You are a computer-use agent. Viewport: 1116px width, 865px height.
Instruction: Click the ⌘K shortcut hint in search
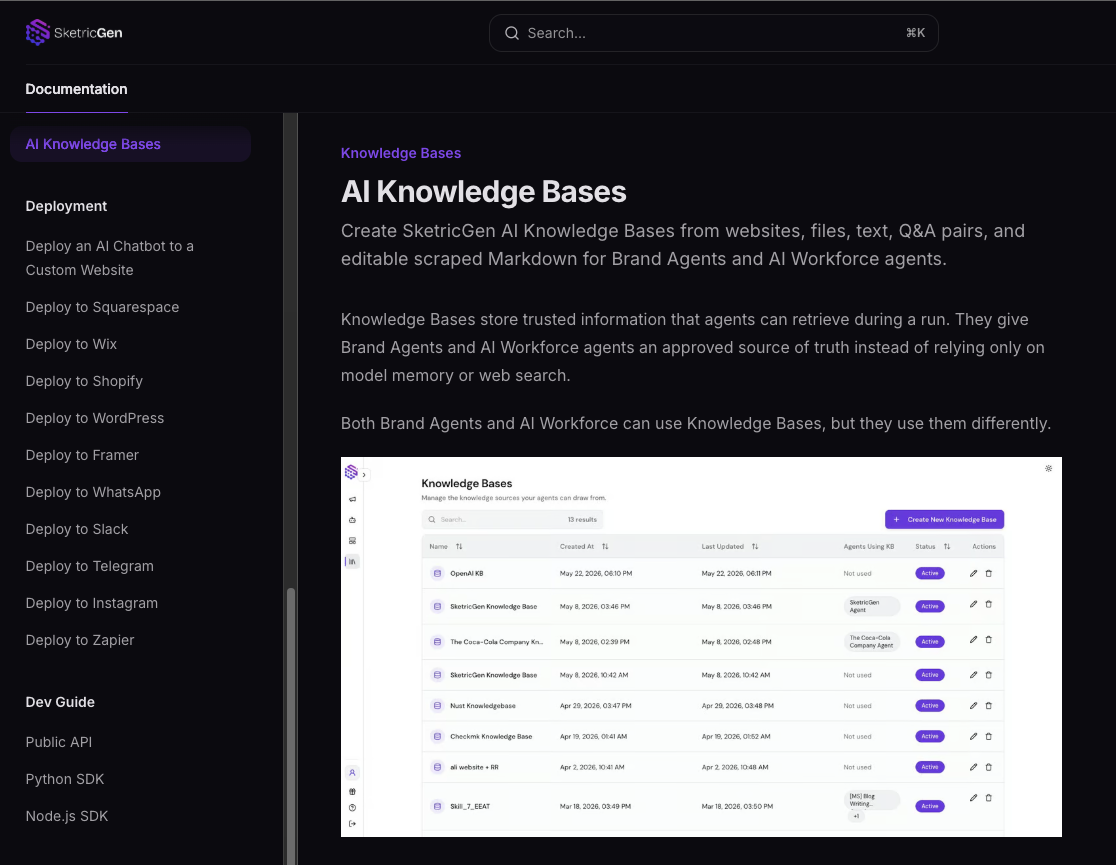click(915, 33)
